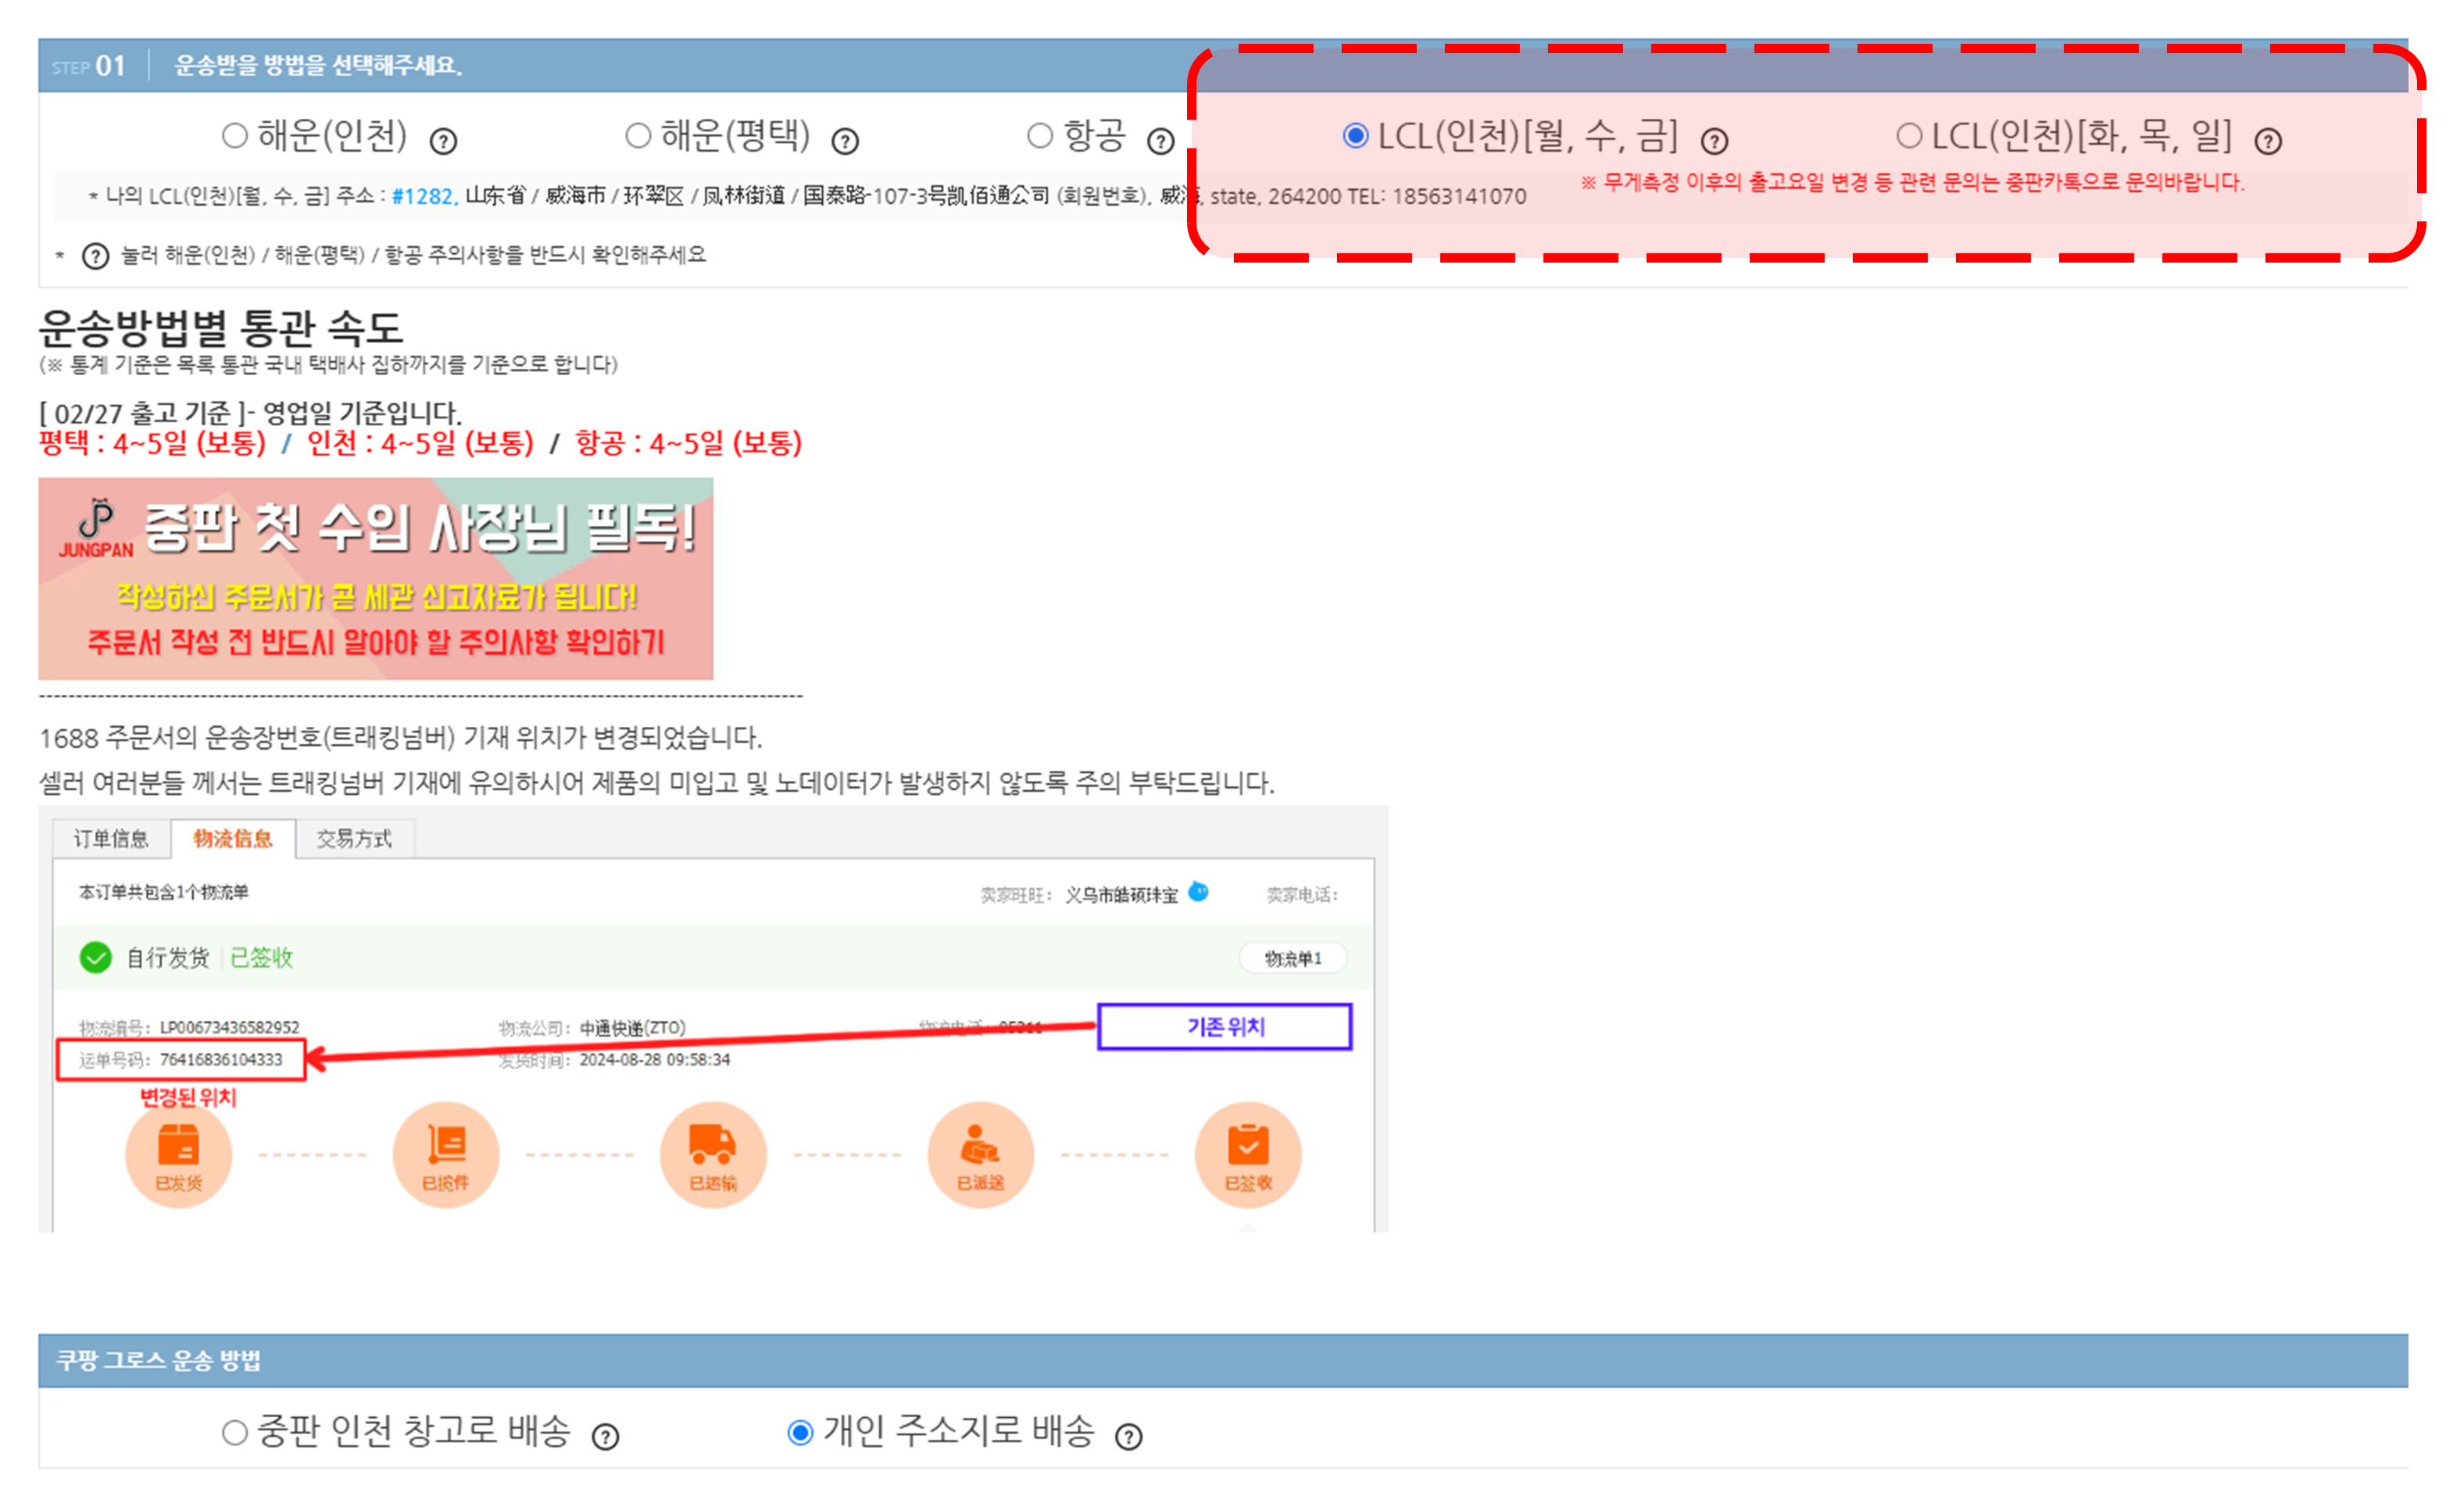Screen dimensions: 2464x1507
Task: Select the 해운(인천) shipping radio button
Action: tap(234, 135)
